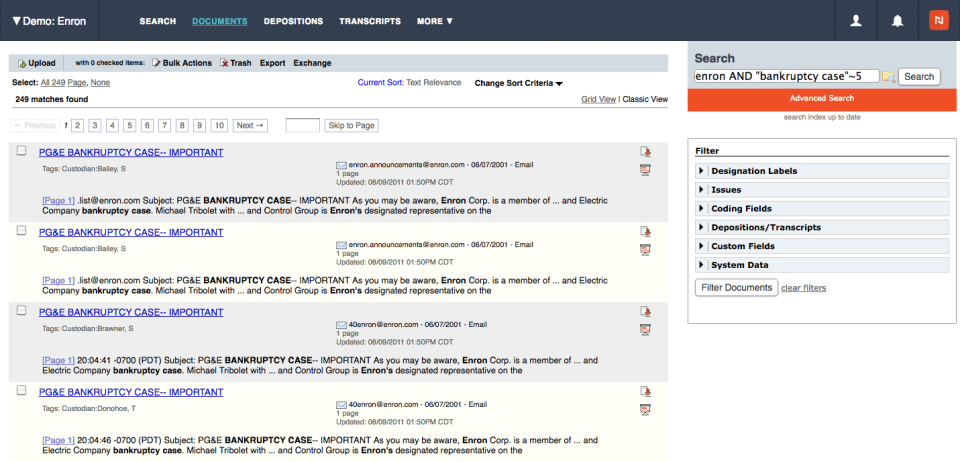Open Donohoe, T document title link
This screenshot has width=960, height=462.
click(131, 392)
